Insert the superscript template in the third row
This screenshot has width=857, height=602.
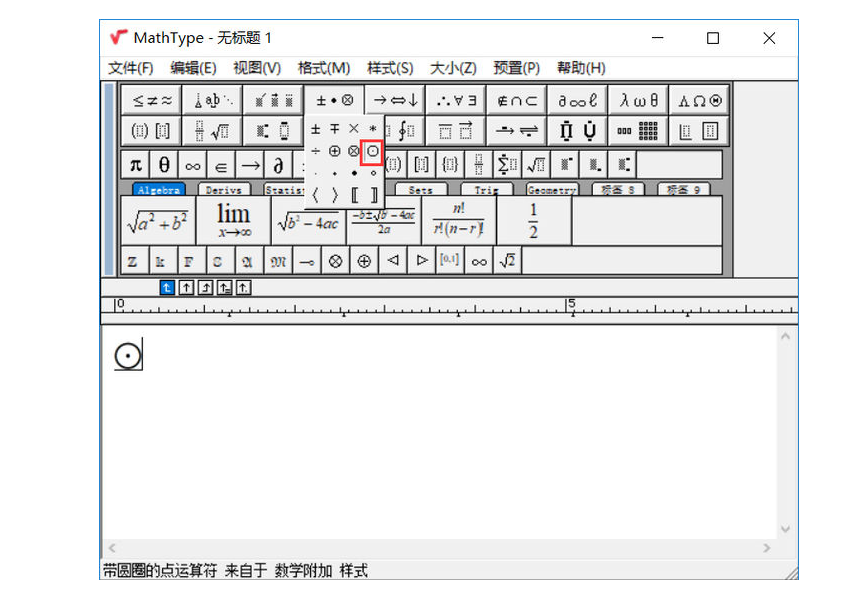(566, 165)
